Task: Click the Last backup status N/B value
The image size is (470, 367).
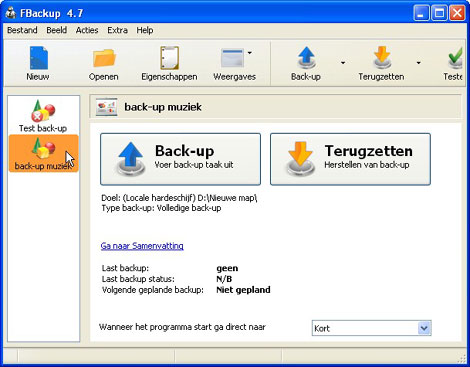Action: (x=224, y=279)
